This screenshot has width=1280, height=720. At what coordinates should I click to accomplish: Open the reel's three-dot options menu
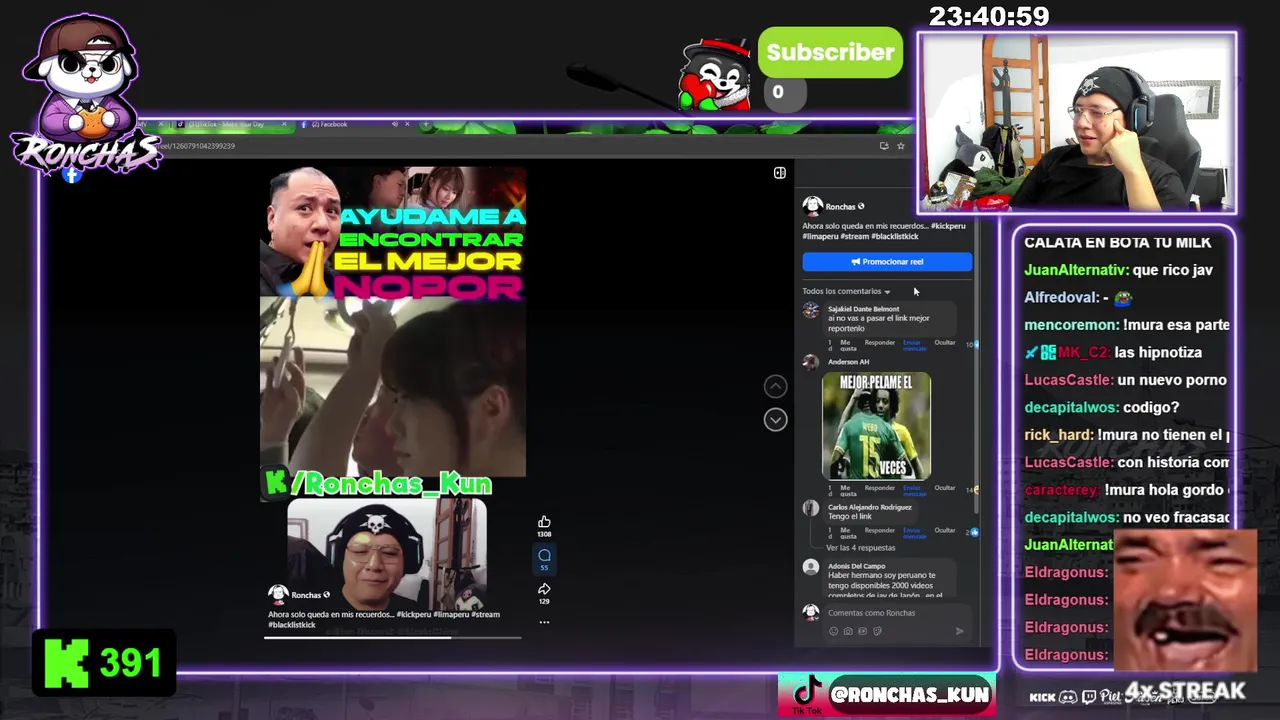pyautogui.click(x=544, y=622)
